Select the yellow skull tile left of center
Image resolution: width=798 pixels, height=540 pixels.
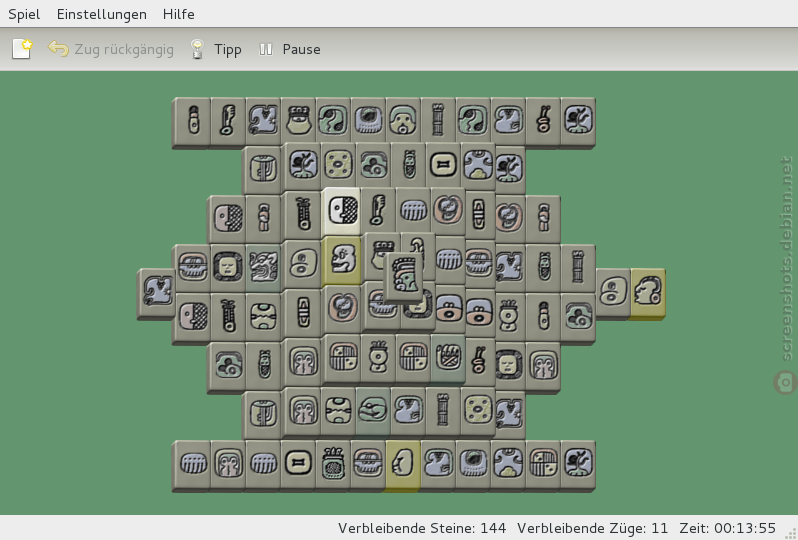click(x=343, y=260)
